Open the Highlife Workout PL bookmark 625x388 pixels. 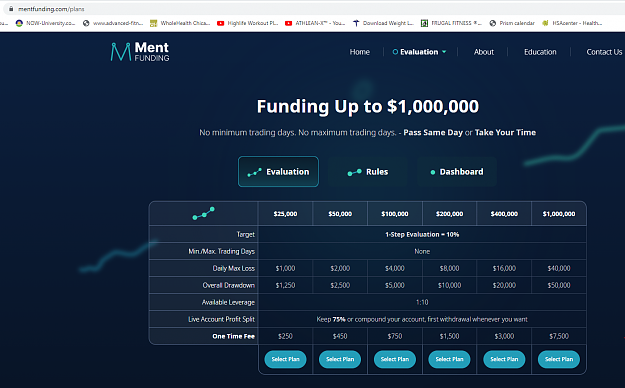247,23
